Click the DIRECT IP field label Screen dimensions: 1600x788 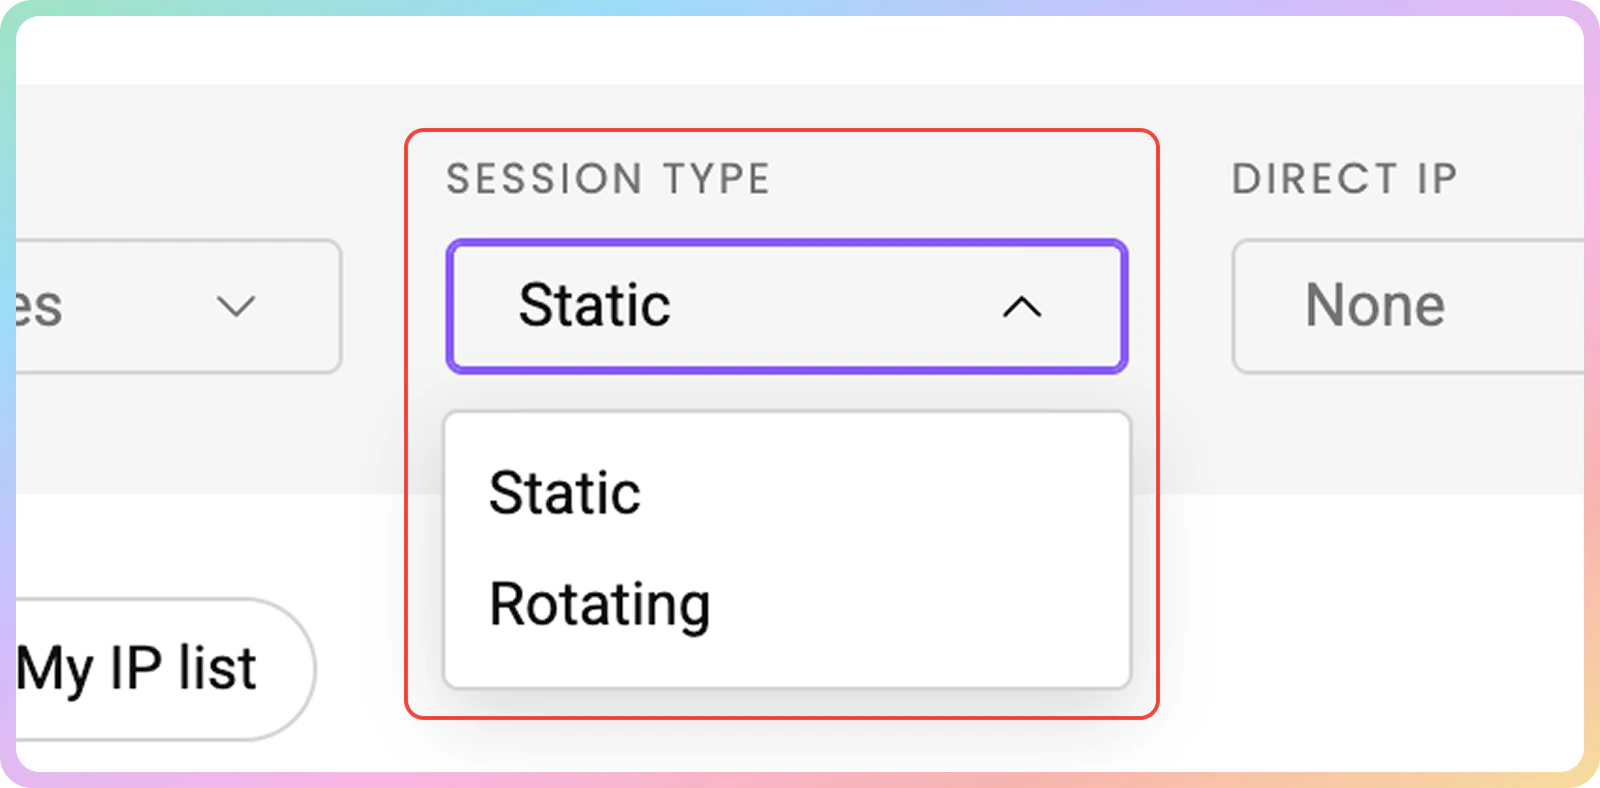[x=1344, y=180]
